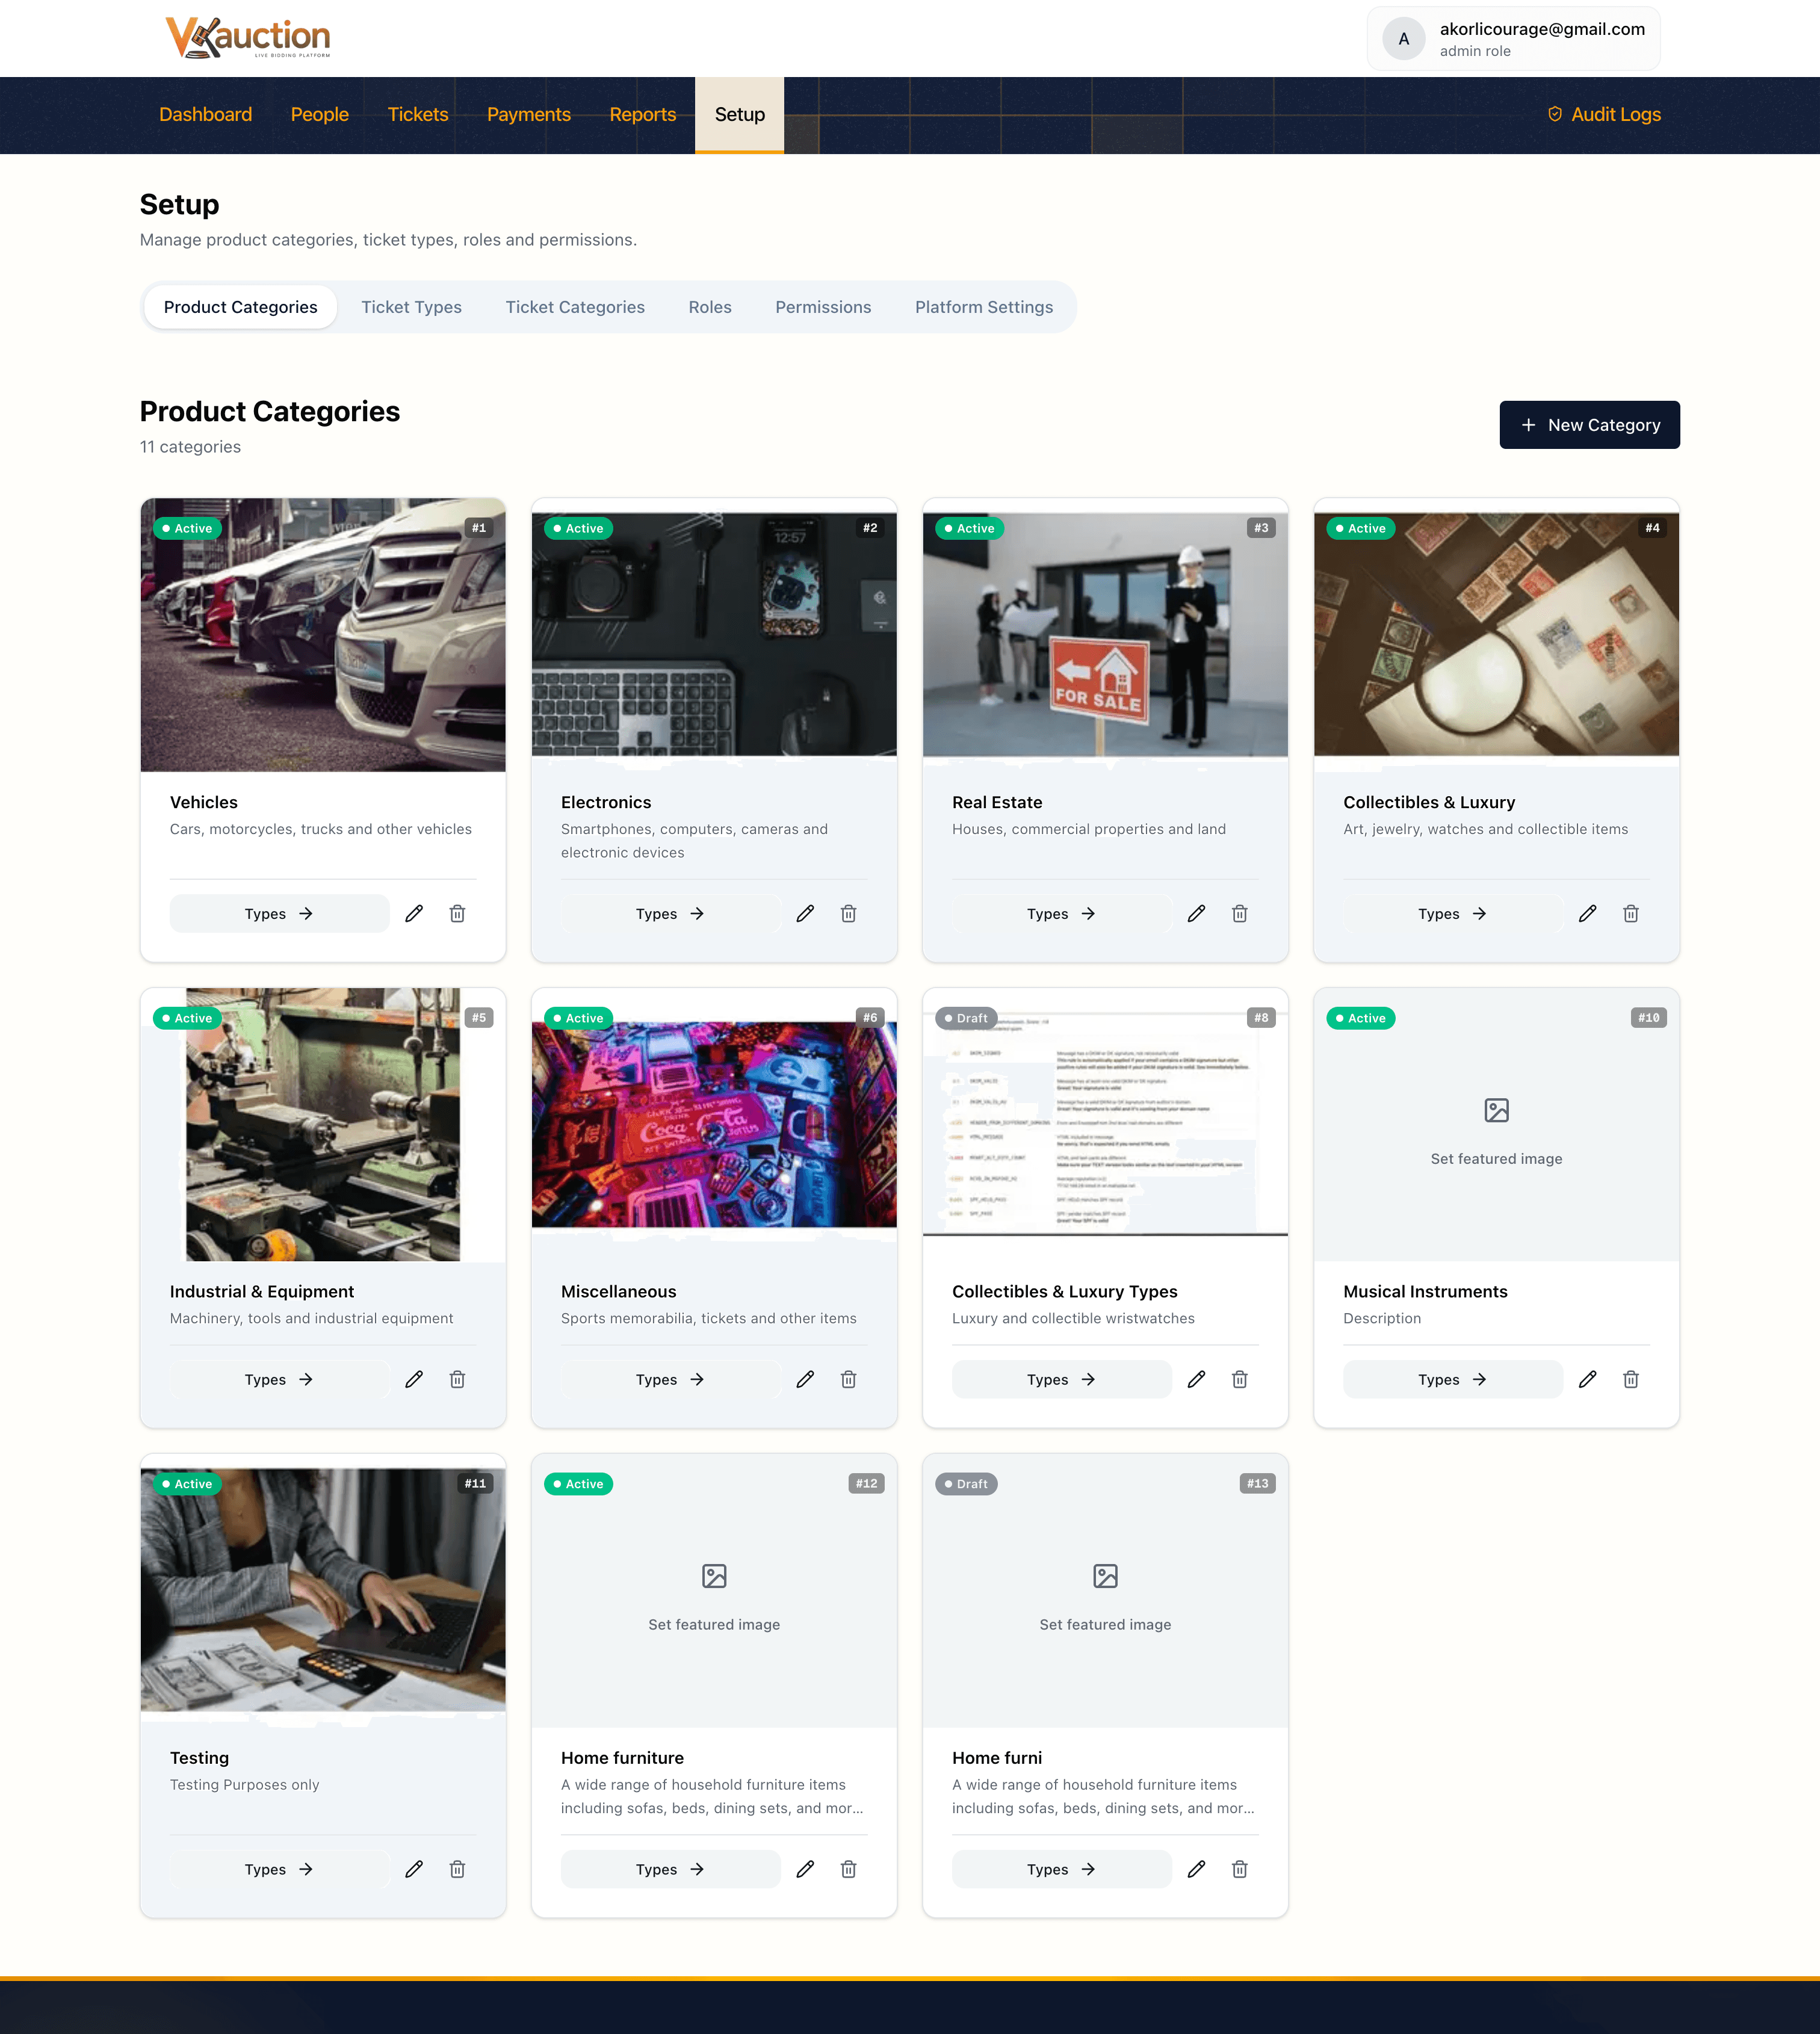
Task: Click the image placeholder icon on Home furniture
Action: click(714, 1576)
